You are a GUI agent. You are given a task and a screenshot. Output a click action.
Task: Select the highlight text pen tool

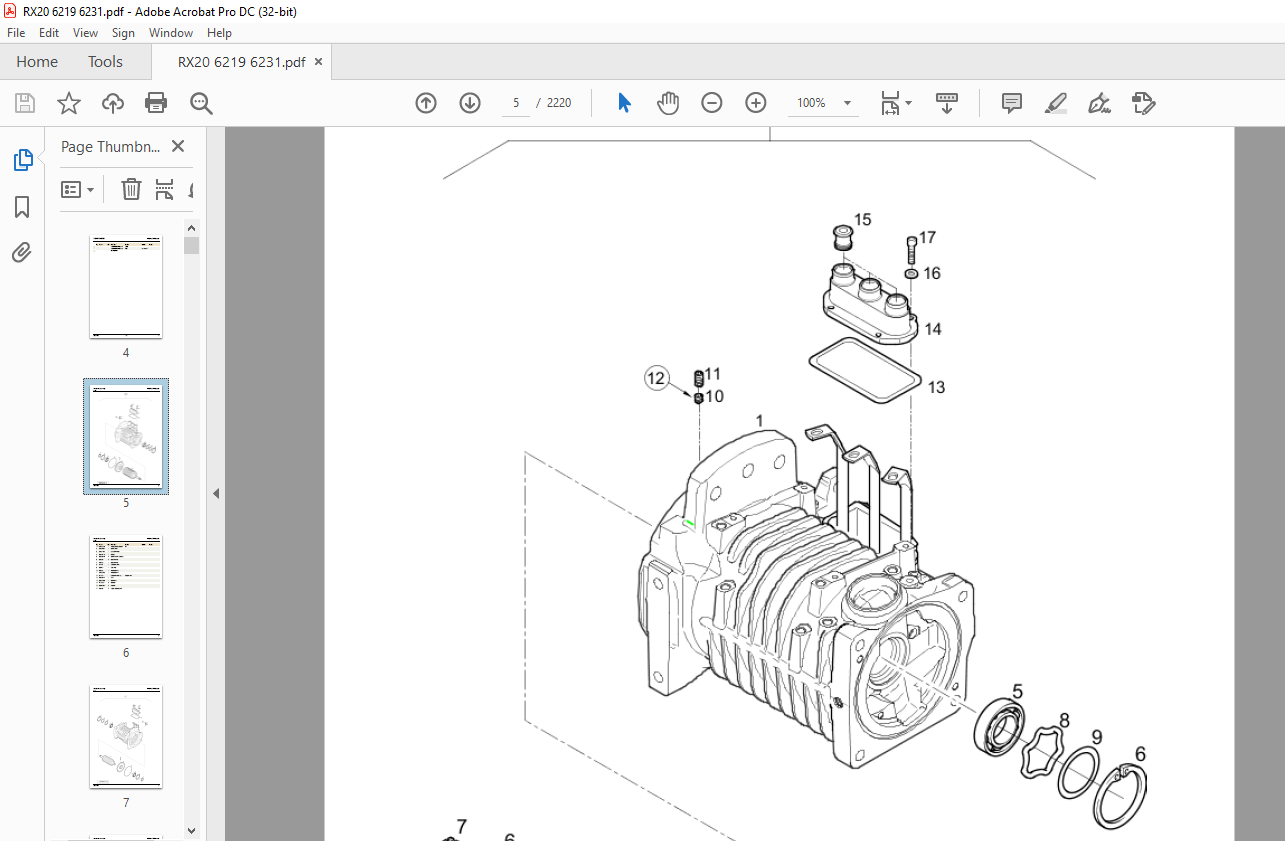click(x=1055, y=103)
